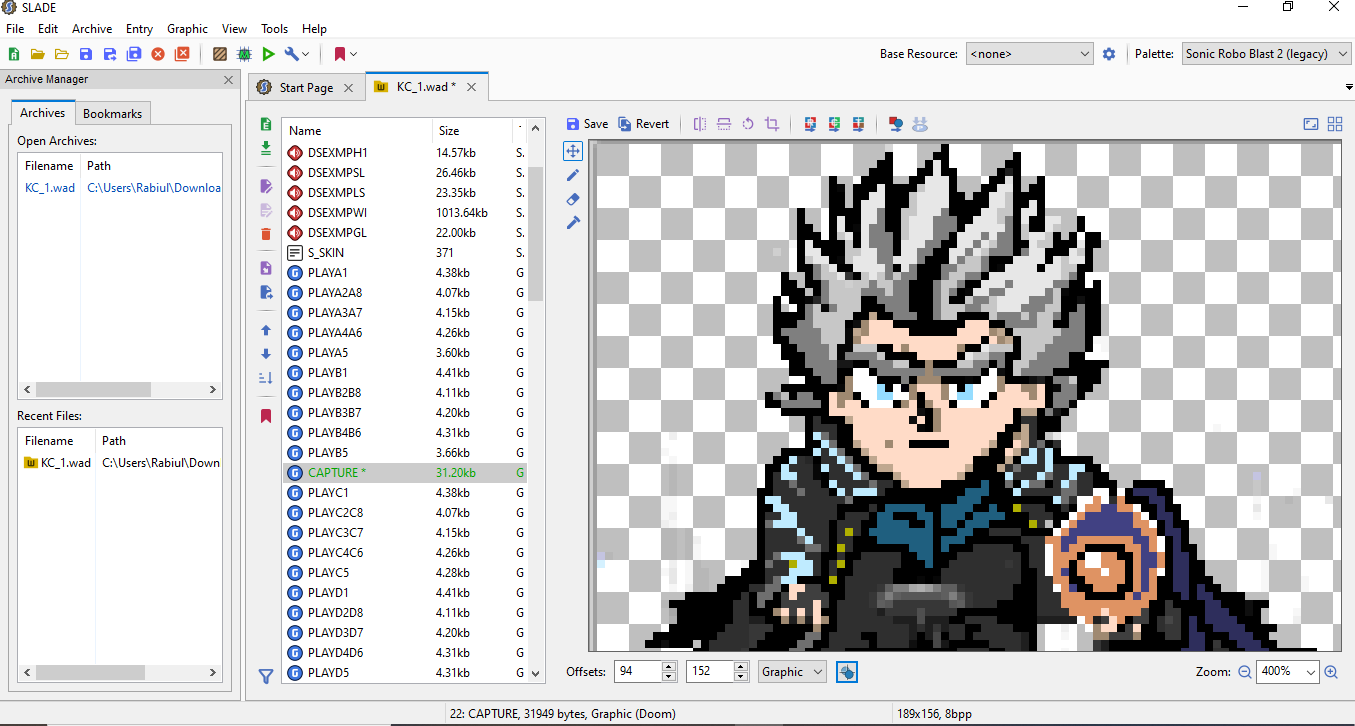Open the bookmark dropdown in main toolbar
The image size is (1355, 726).
tap(345, 54)
